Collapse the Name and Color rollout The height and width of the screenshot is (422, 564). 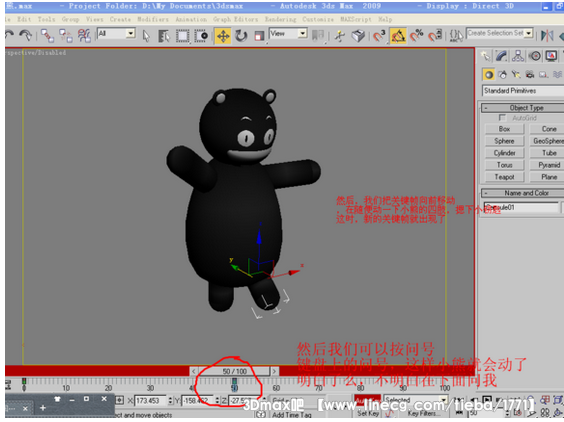[523, 193]
